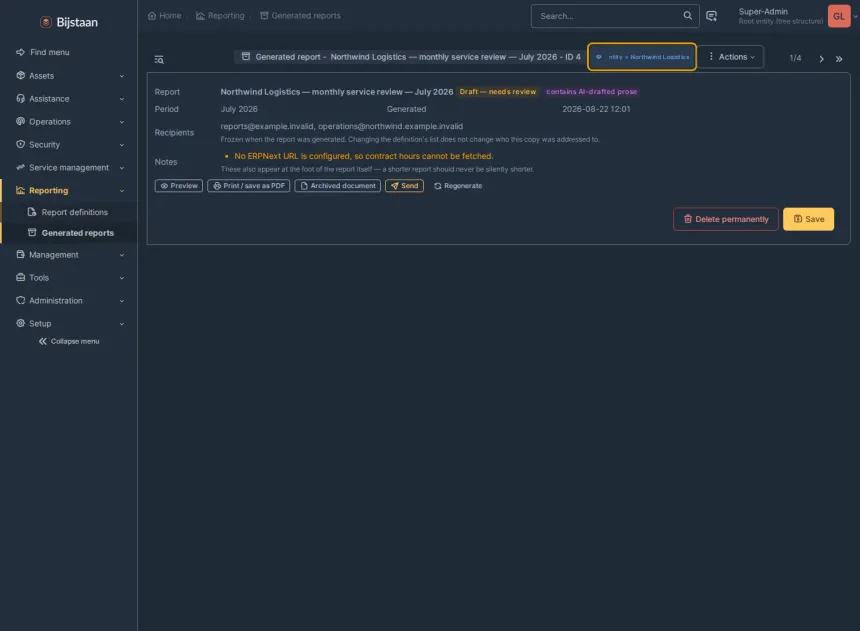Screen dimensions: 860x631
Task: Regenerate the report
Action: (x=458, y=186)
